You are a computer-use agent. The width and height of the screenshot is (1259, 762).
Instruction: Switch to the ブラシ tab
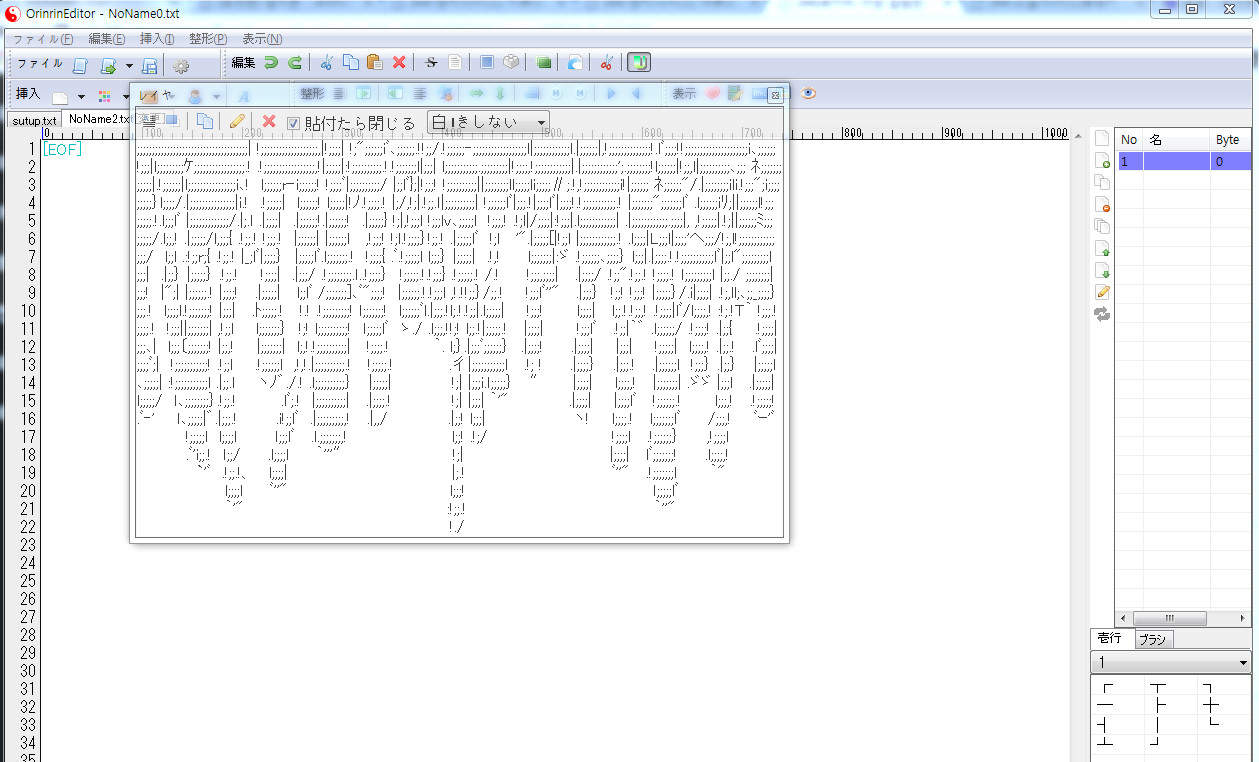point(1152,639)
